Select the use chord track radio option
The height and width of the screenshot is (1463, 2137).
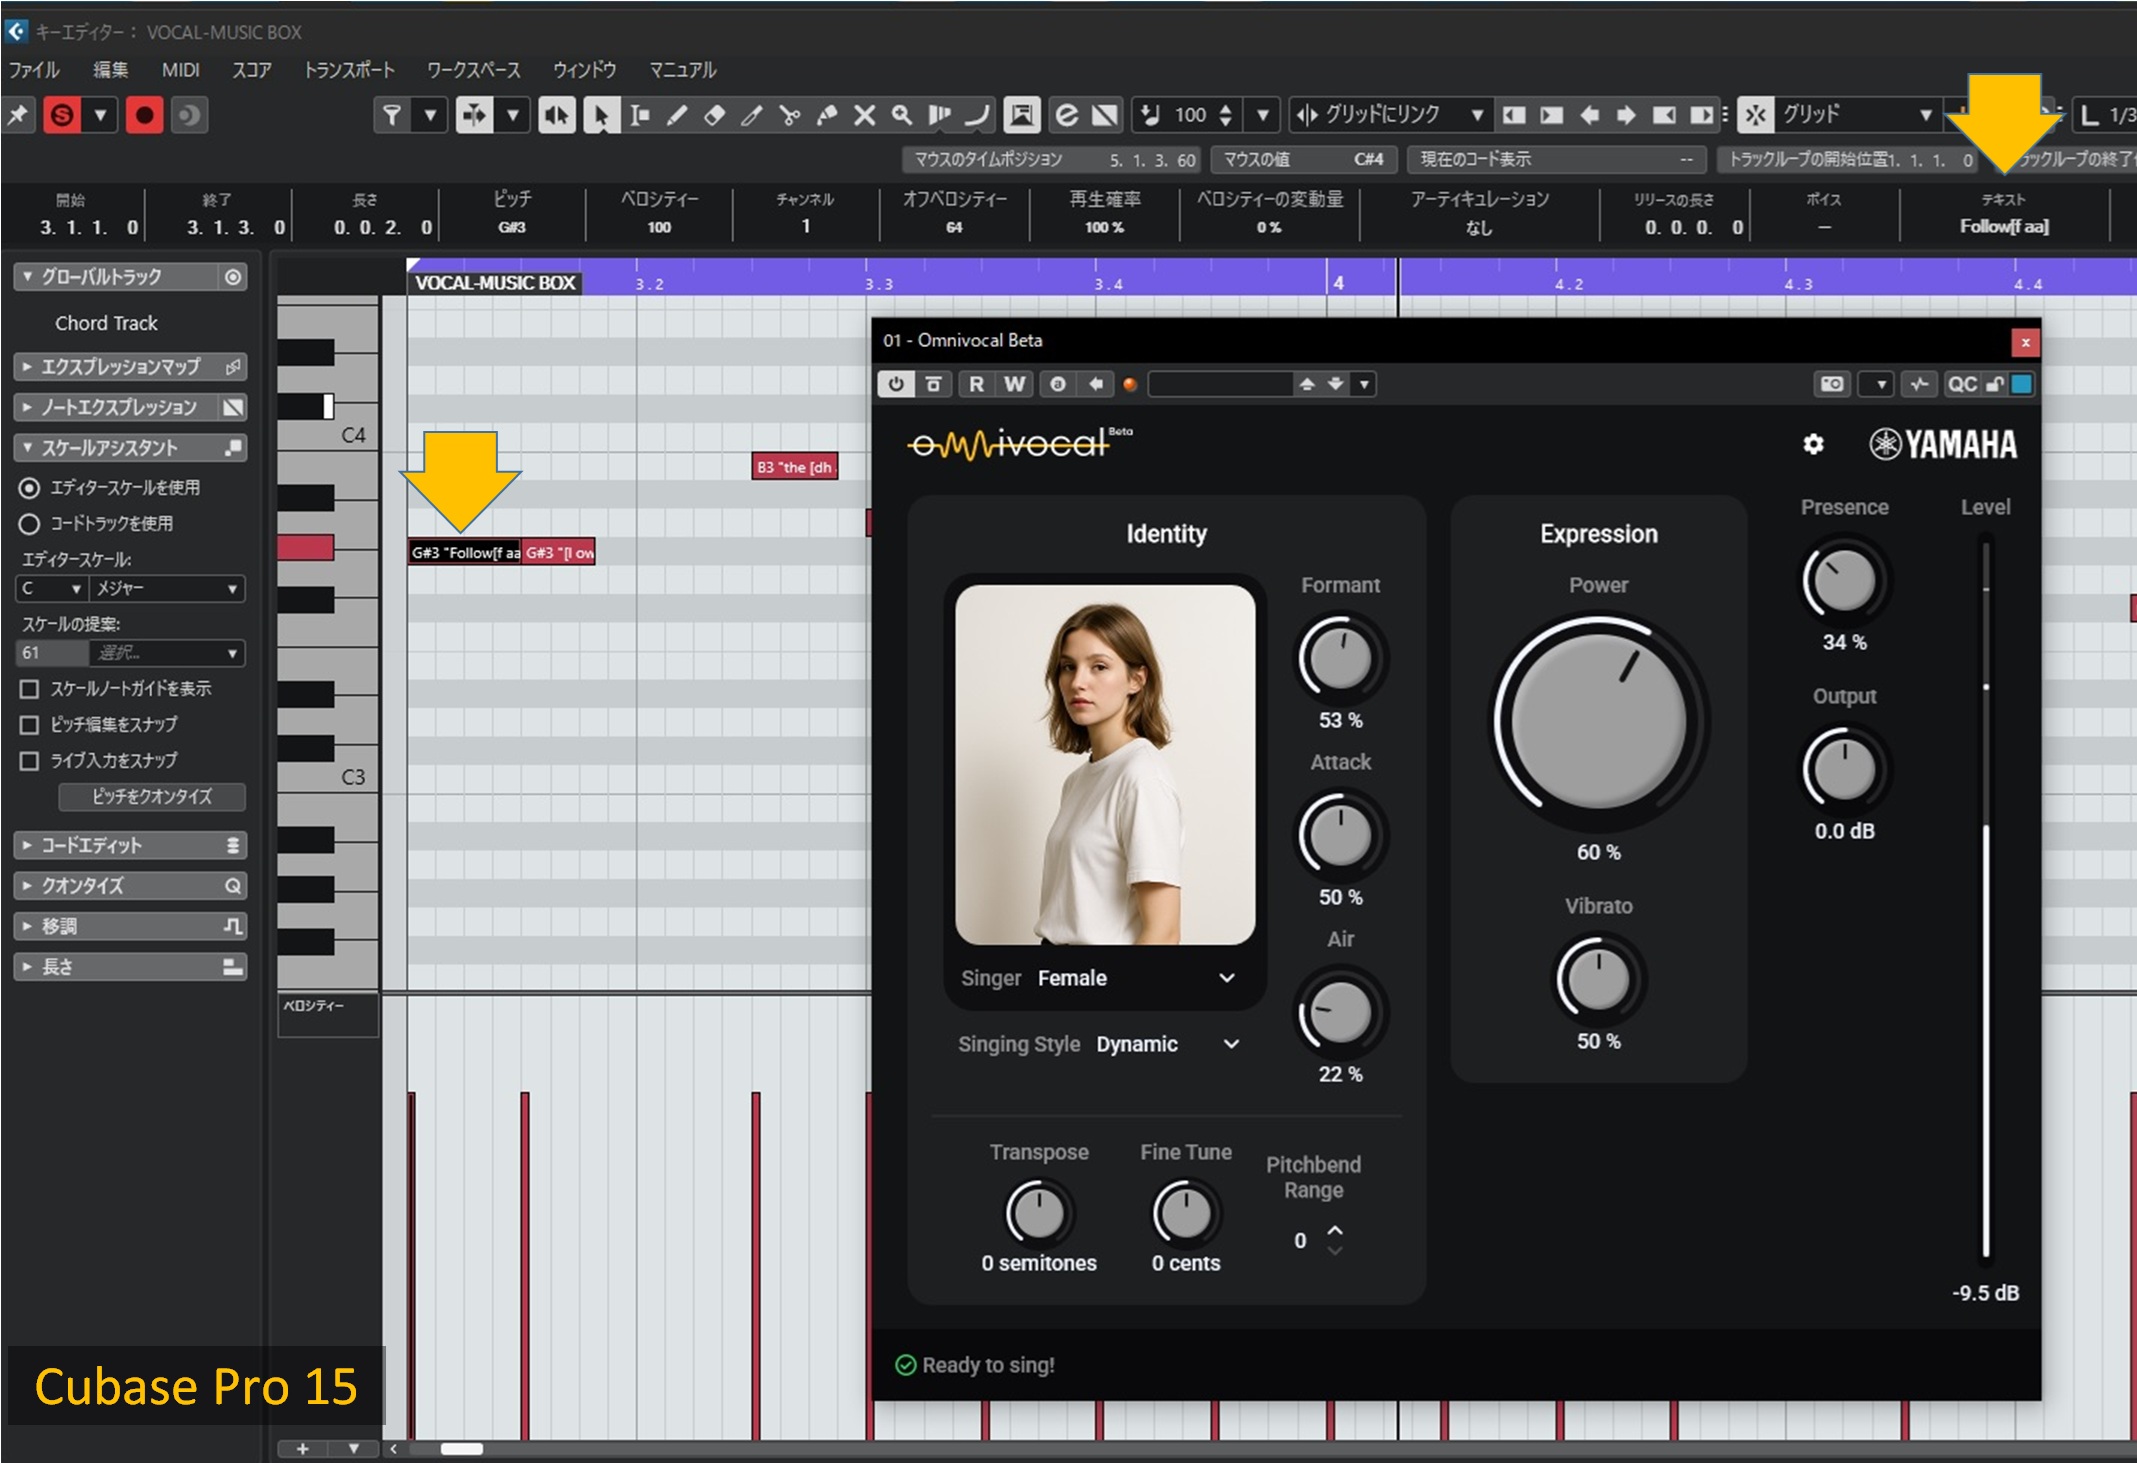pos(30,524)
